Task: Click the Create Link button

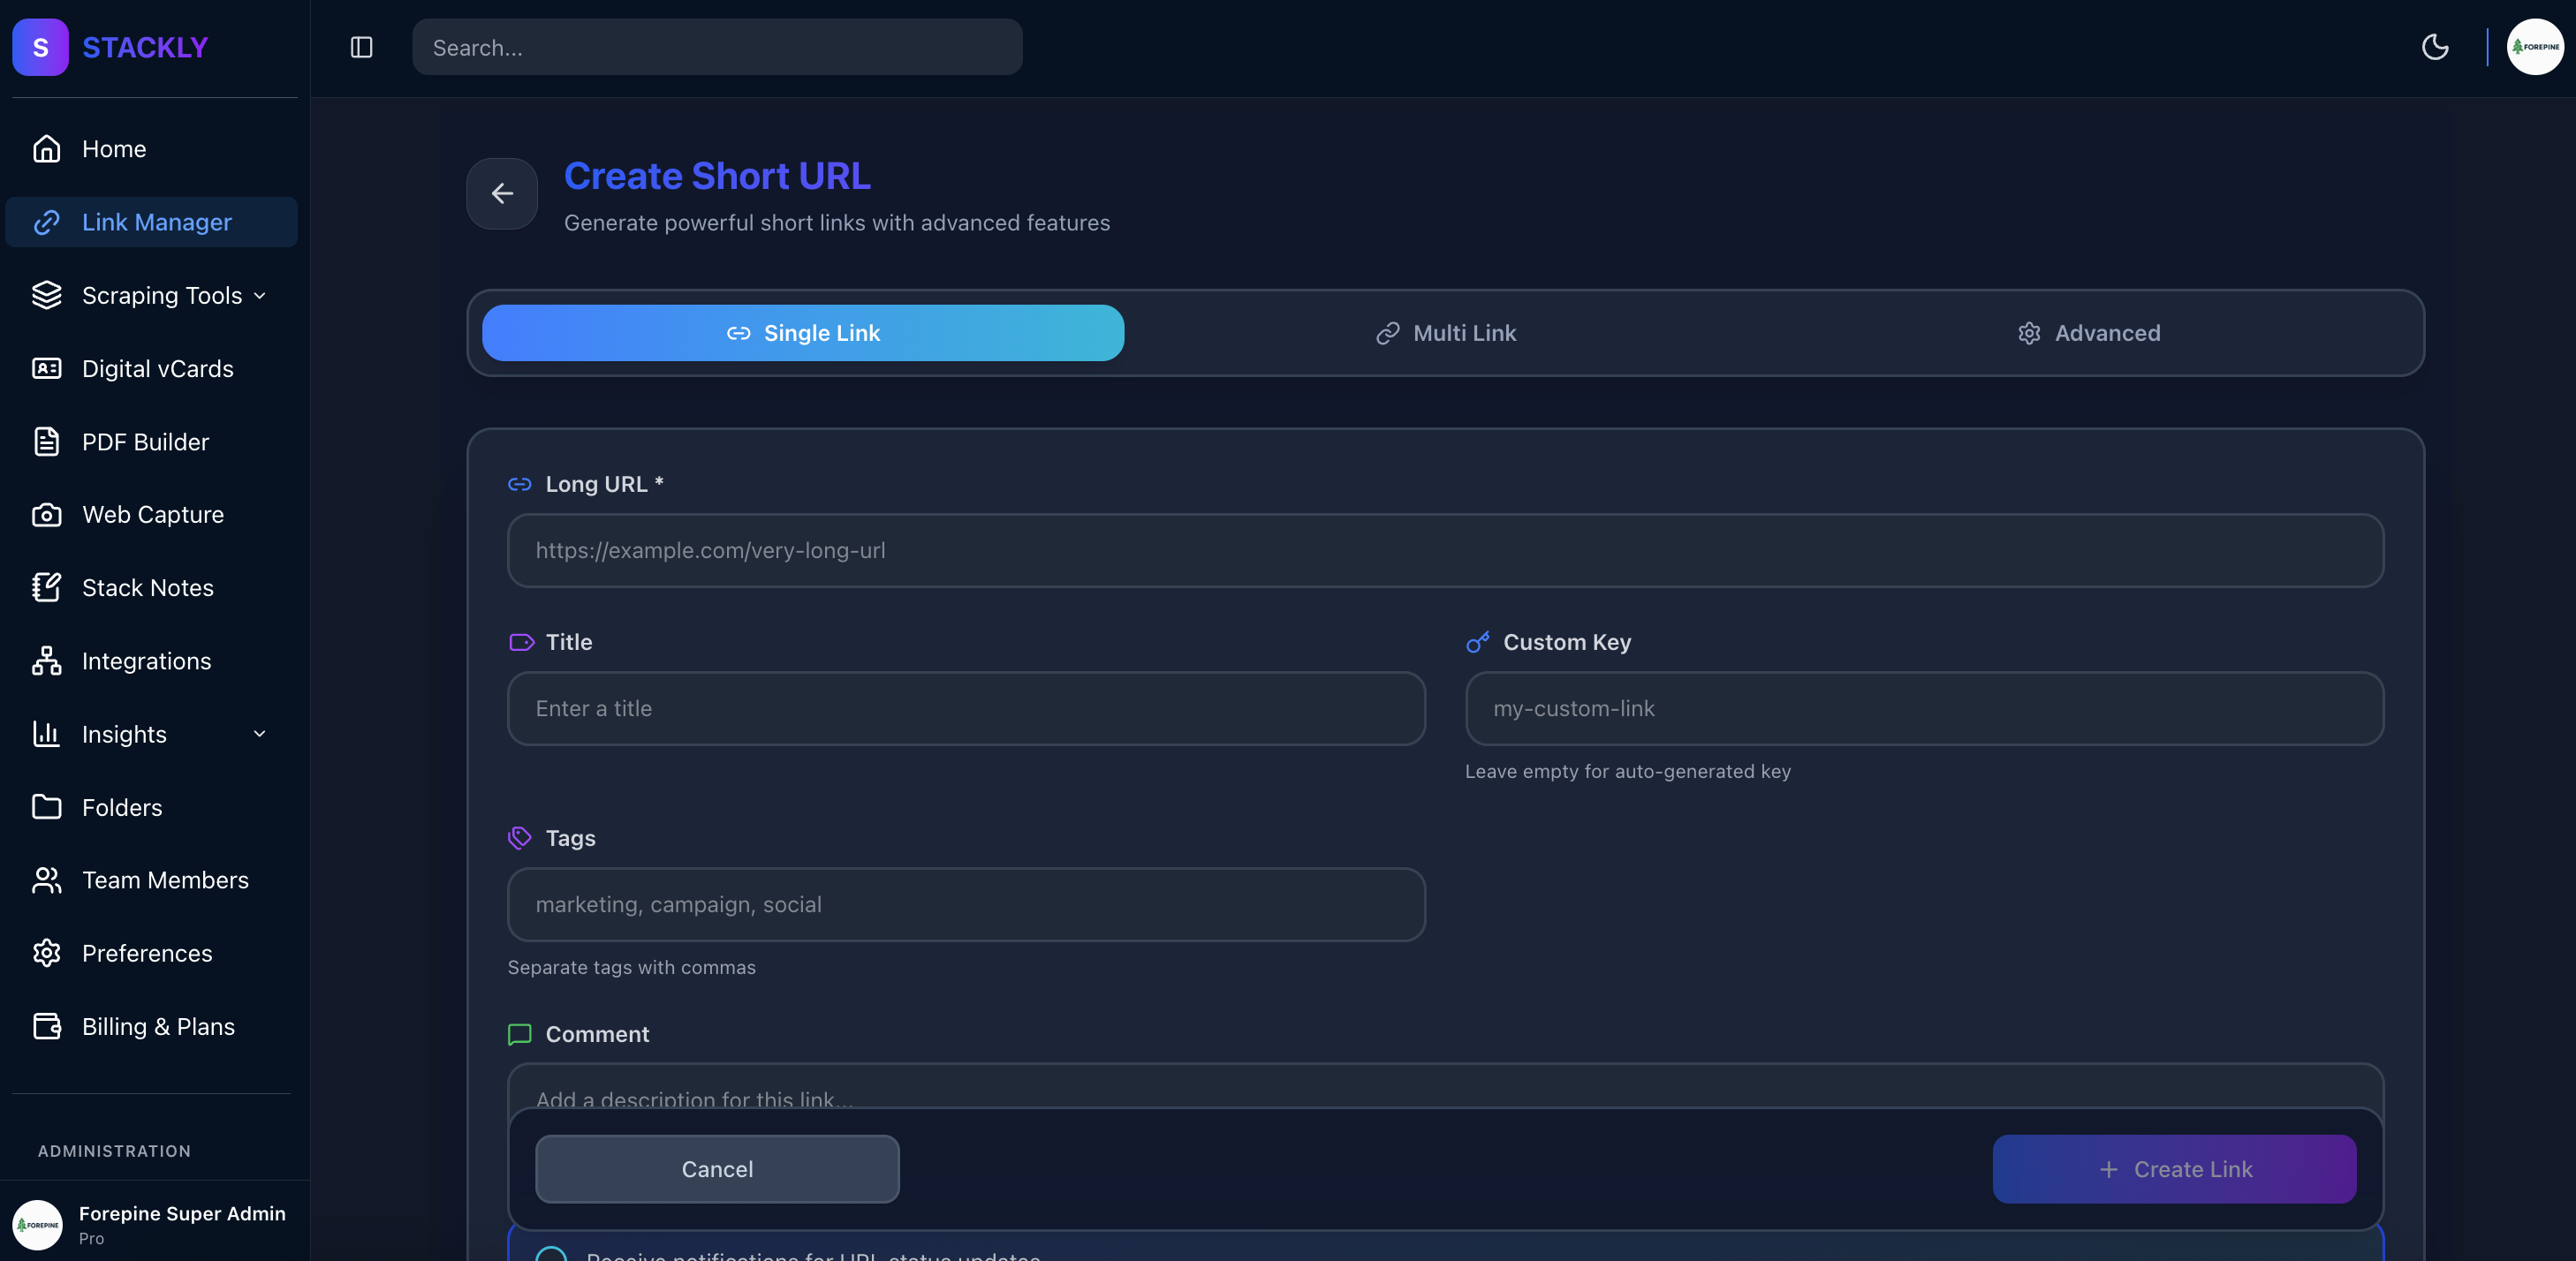Action: 2174,1168
